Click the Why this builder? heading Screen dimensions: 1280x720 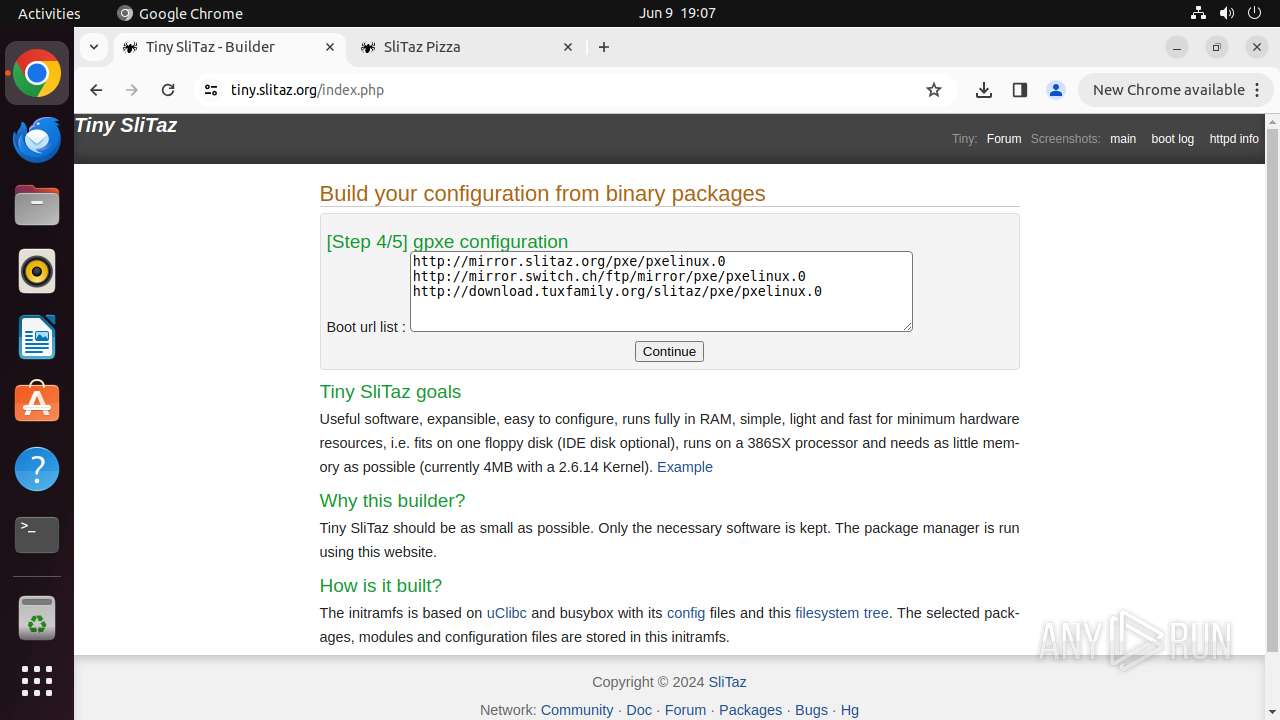[x=392, y=501]
